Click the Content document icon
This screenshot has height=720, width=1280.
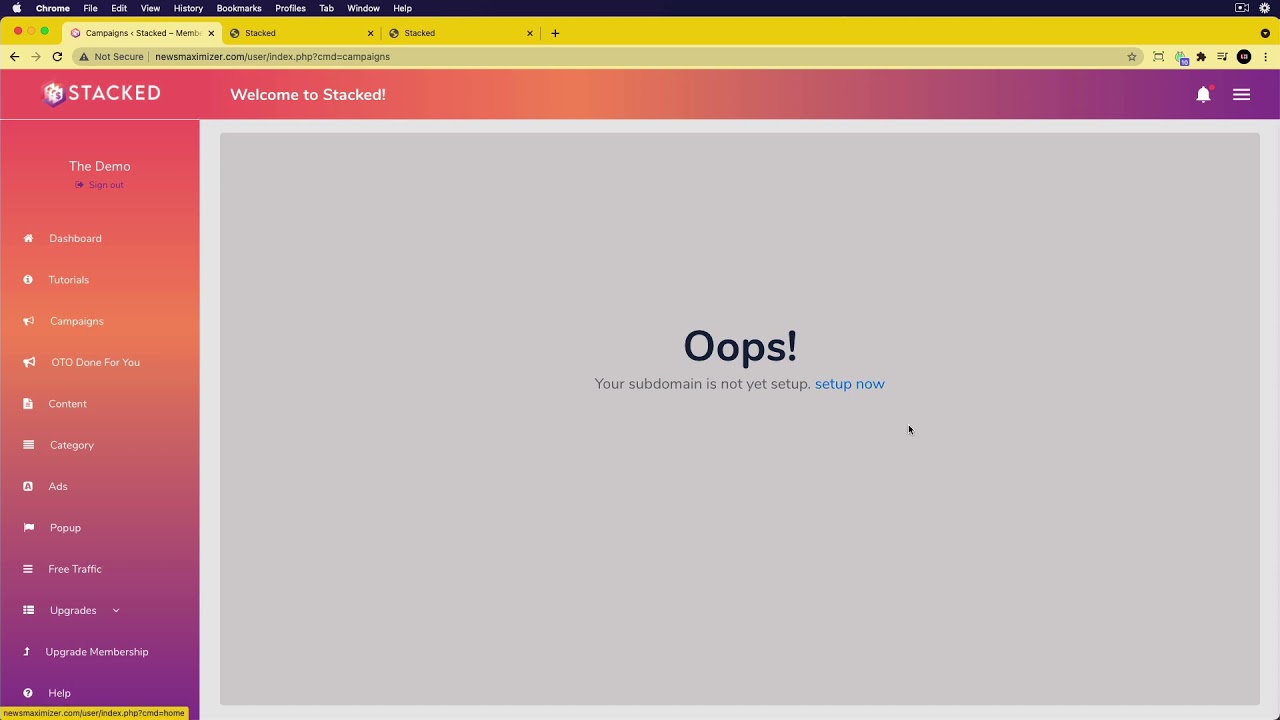(x=28, y=404)
